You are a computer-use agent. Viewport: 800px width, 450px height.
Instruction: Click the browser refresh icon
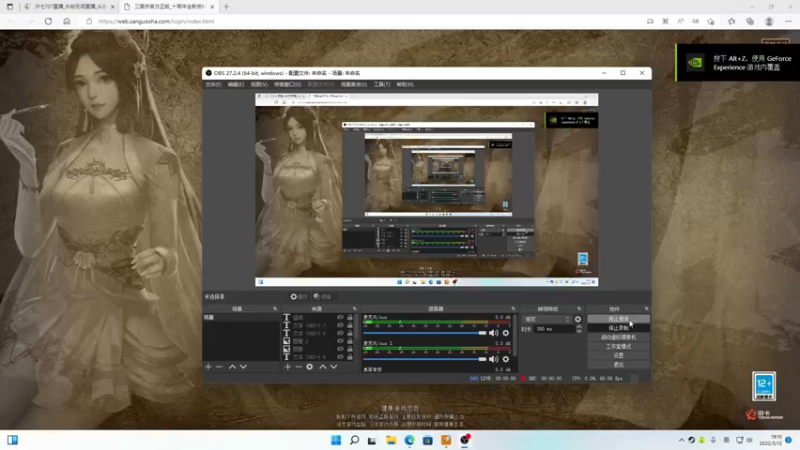48,21
